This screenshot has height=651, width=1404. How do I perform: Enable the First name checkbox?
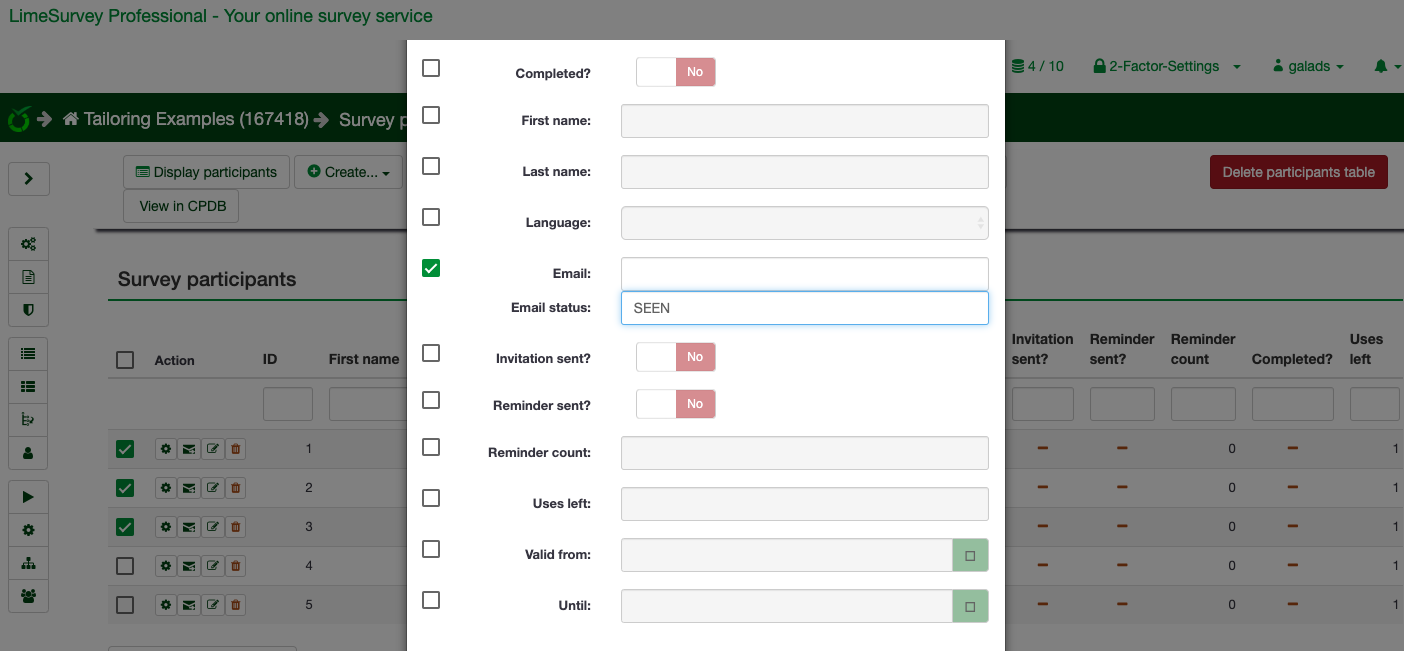pyautogui.click(x=431, y=115)
